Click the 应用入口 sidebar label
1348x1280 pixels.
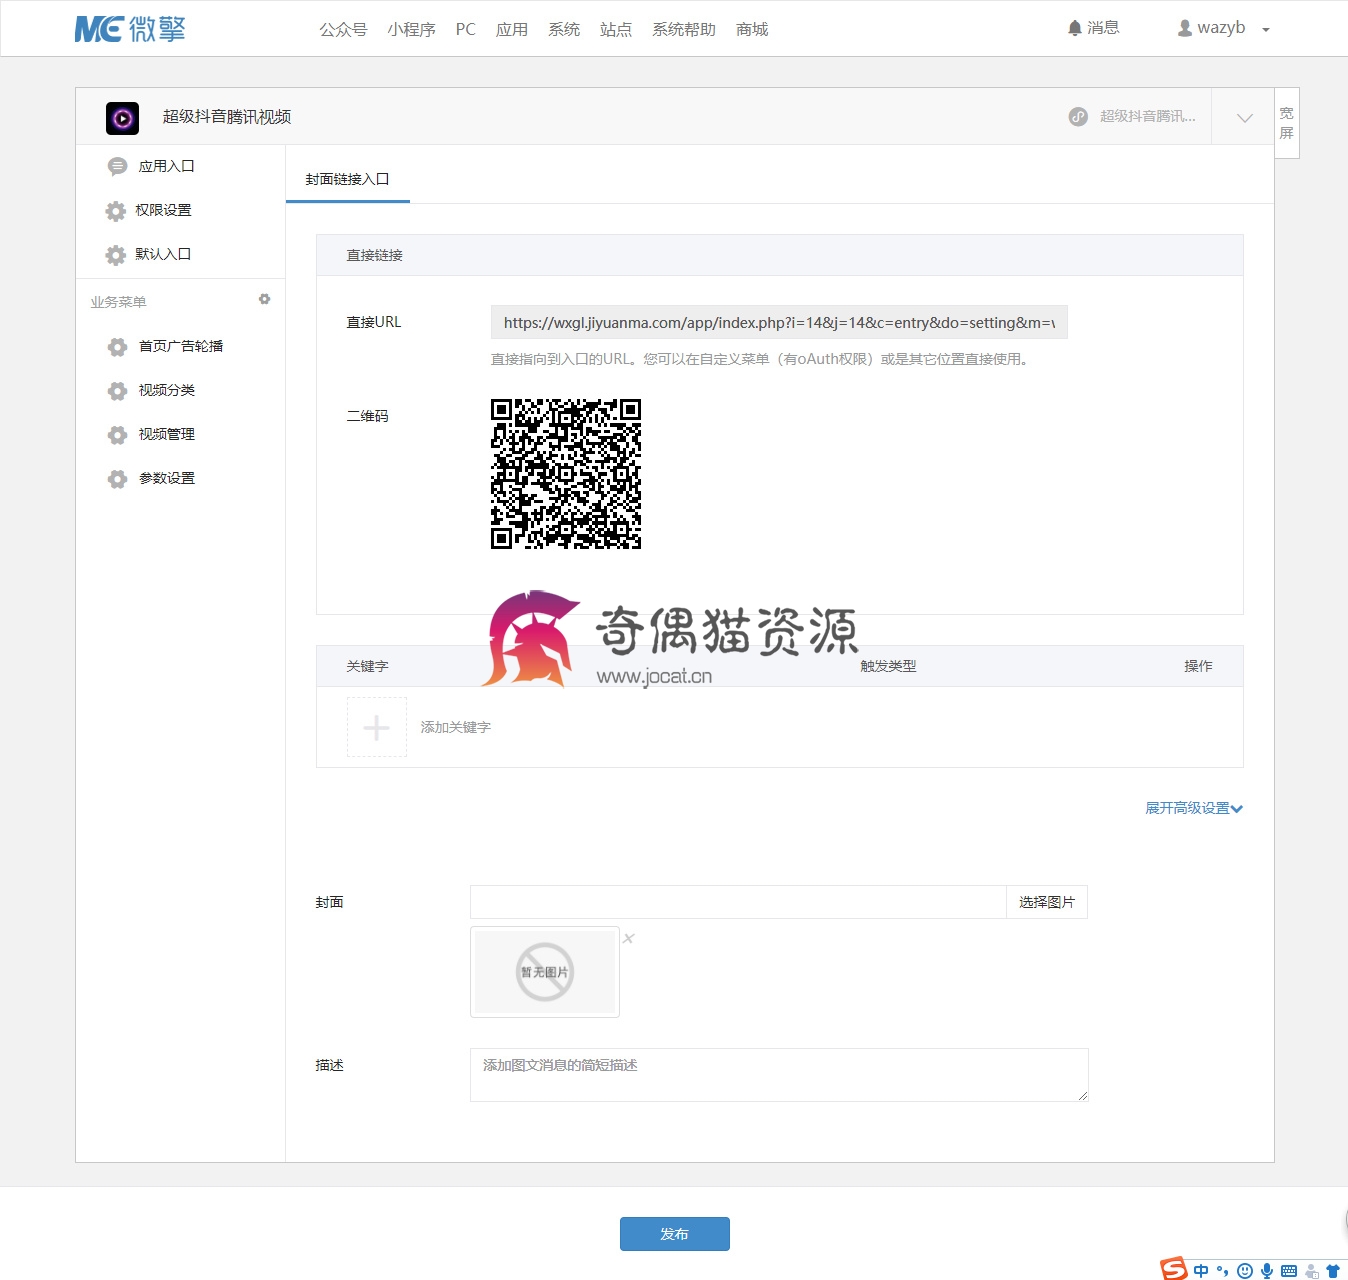pyautogui.click(x=167, y=166)
